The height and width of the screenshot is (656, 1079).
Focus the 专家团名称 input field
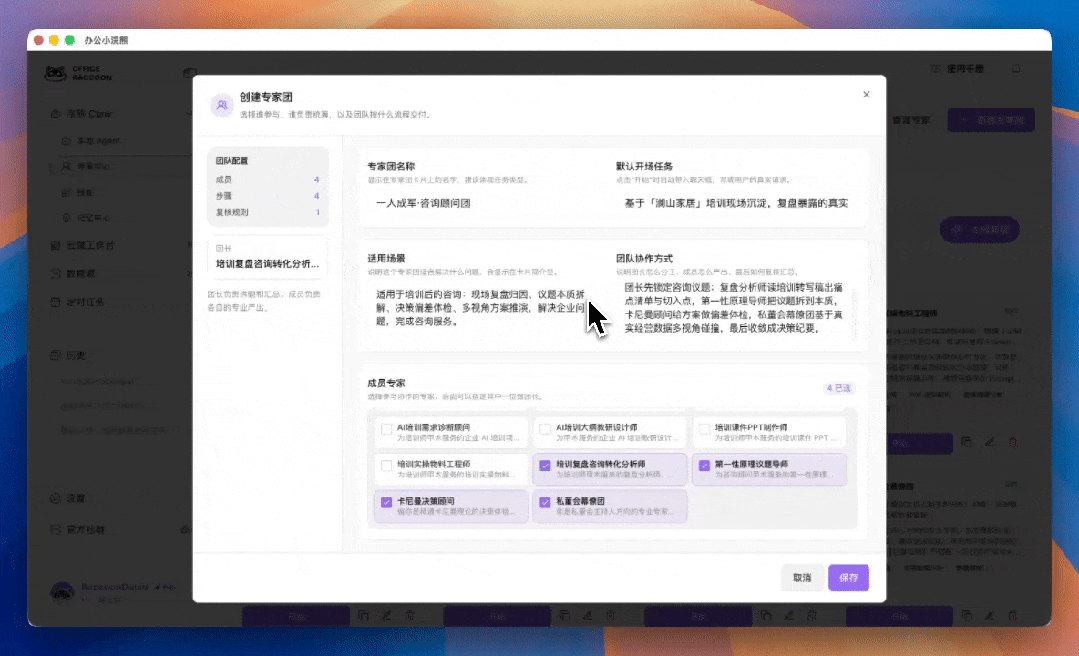[485, 203]
